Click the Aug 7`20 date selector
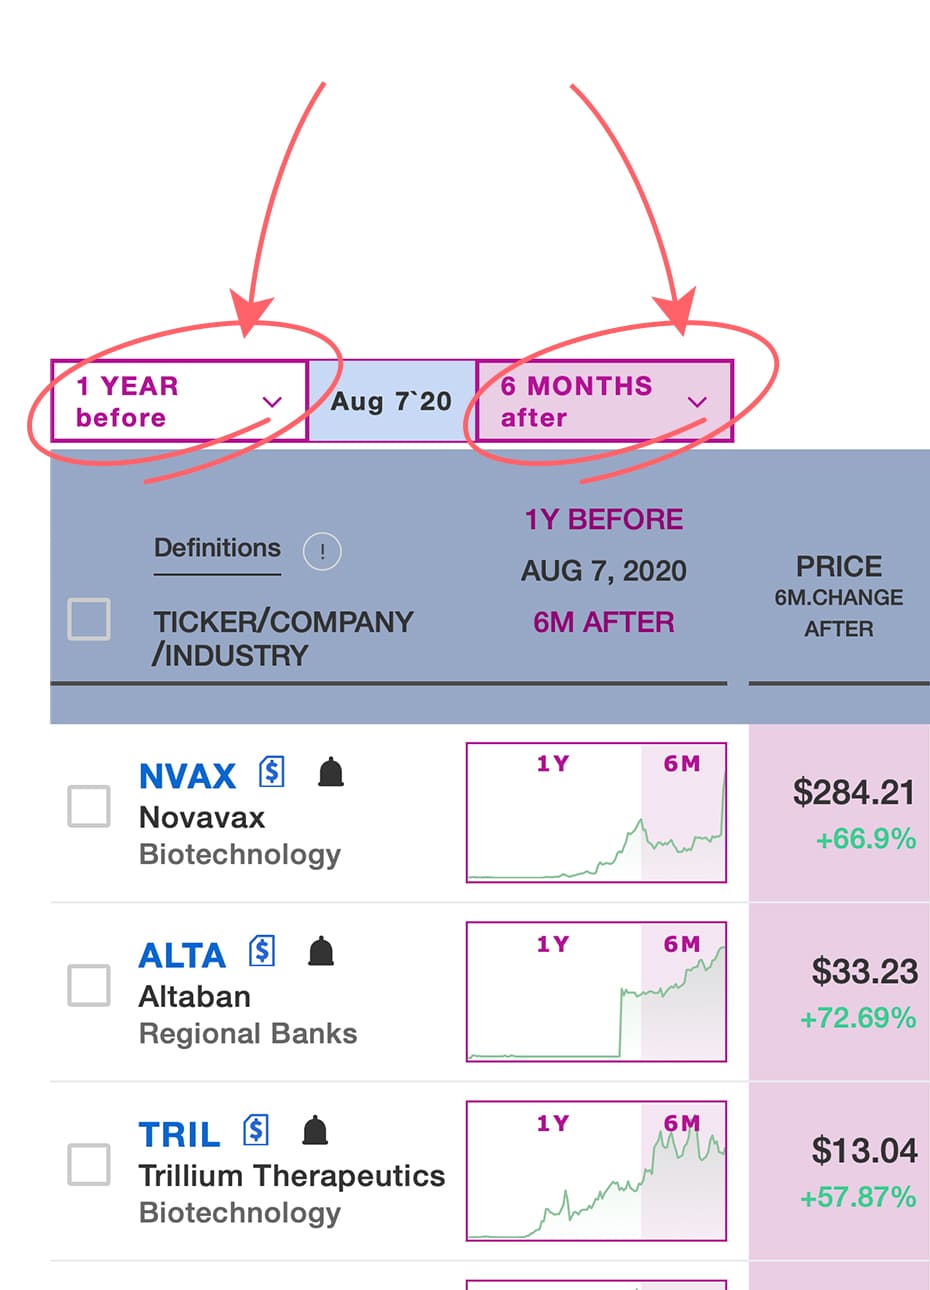Viewport: 930px width, 1290px height. [x=391, y=401]
